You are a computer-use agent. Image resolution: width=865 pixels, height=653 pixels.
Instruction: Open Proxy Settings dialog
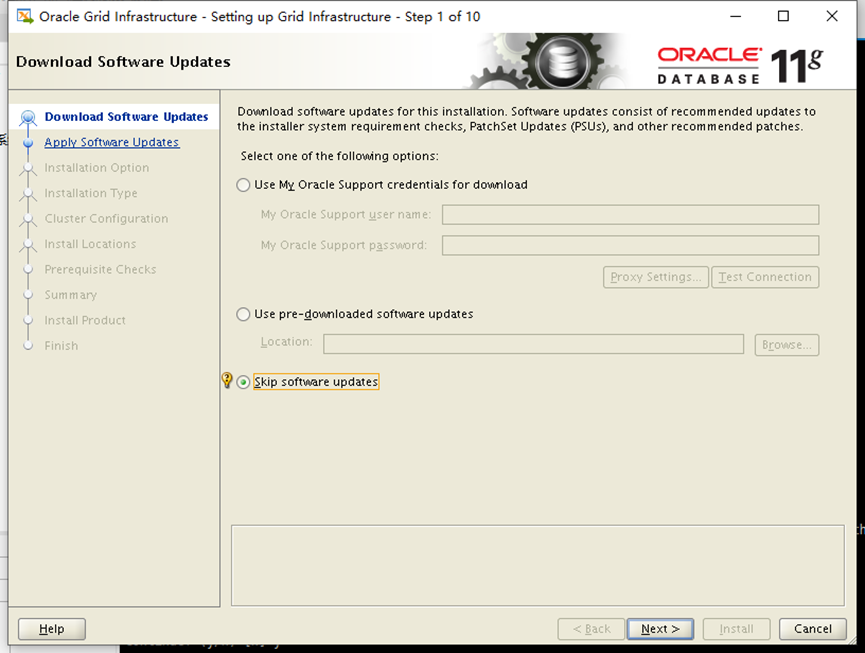(x=656, y=277)
